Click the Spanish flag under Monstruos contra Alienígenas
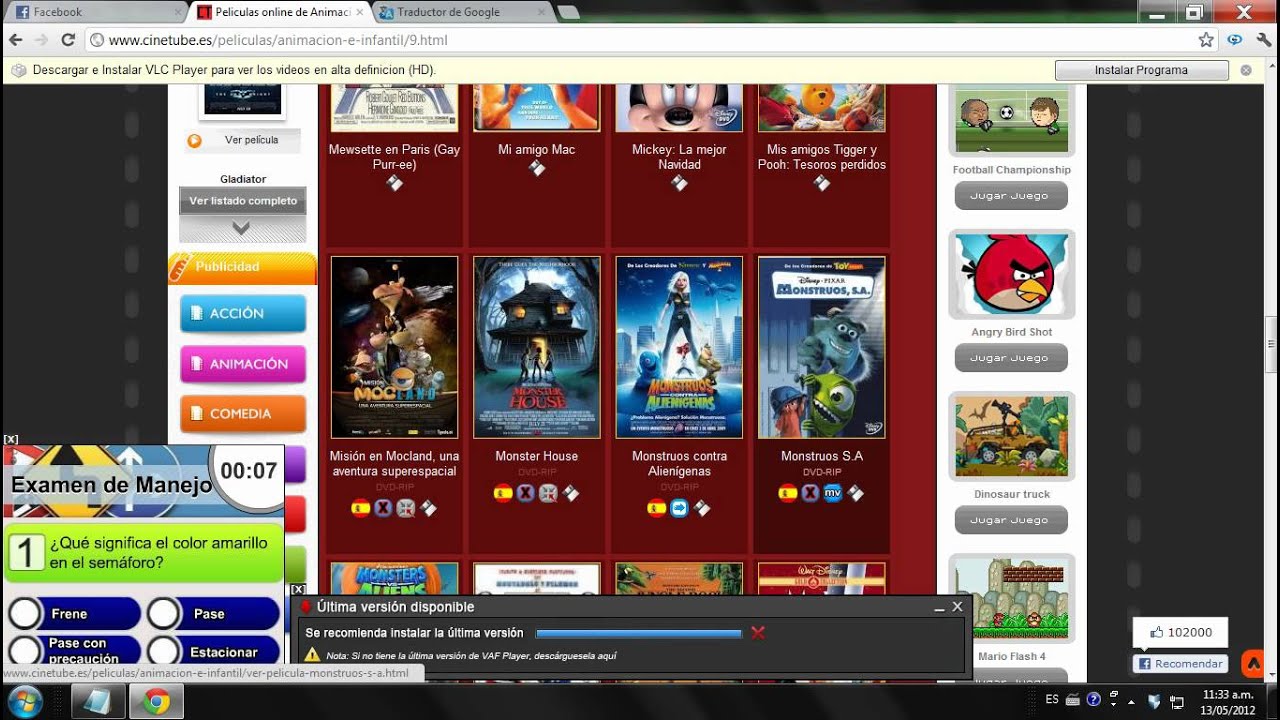 656,508
